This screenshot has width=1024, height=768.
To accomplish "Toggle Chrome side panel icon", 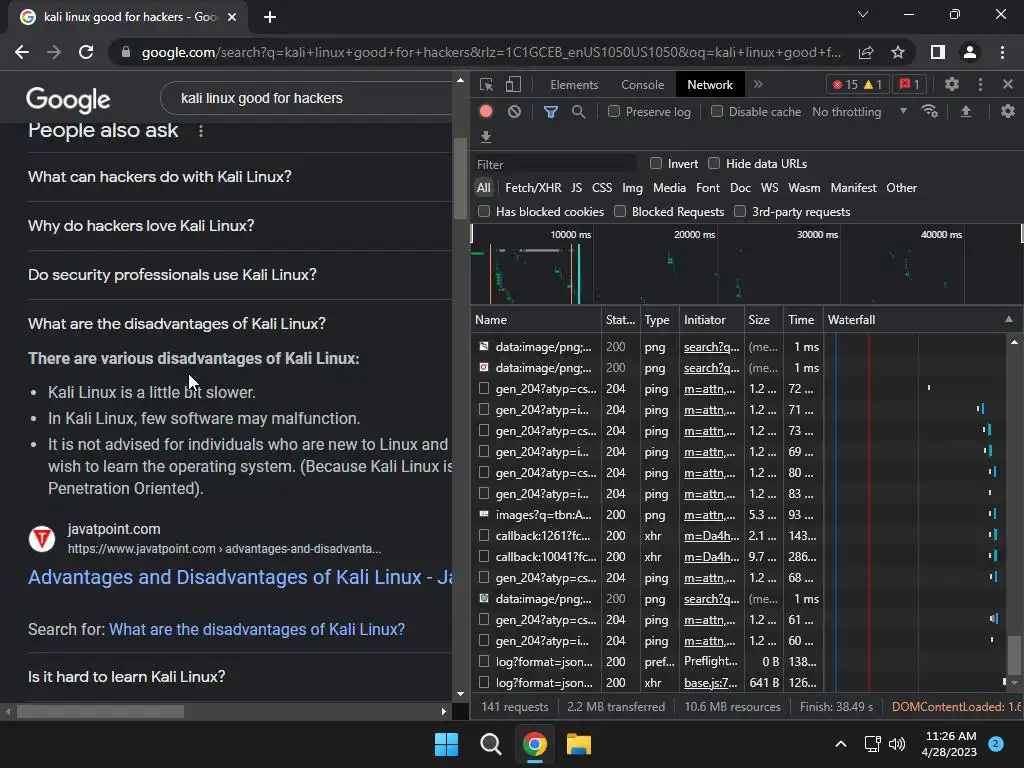I will (938, 52).
